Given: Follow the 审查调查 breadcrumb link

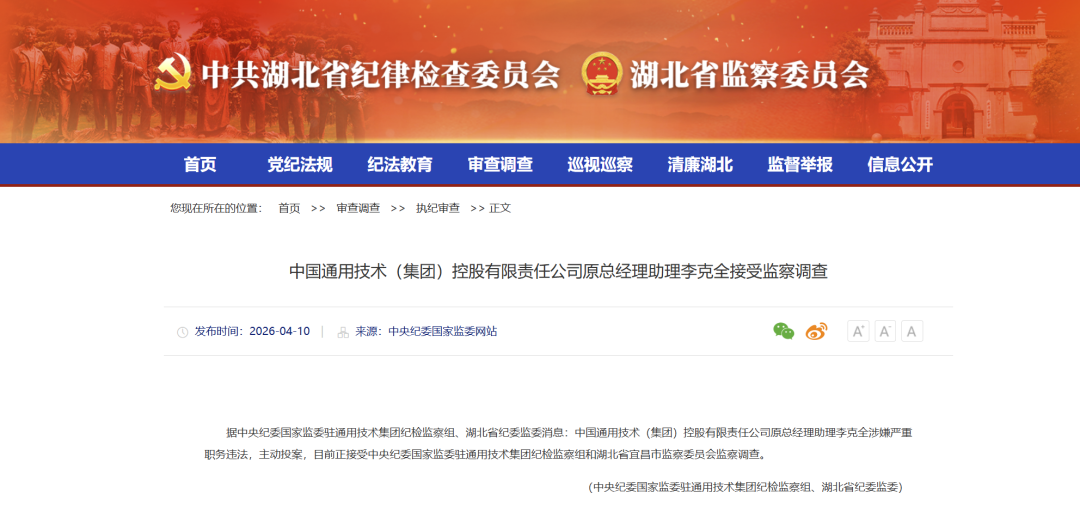Looking at the screenshot, I should tap(358, 208).
